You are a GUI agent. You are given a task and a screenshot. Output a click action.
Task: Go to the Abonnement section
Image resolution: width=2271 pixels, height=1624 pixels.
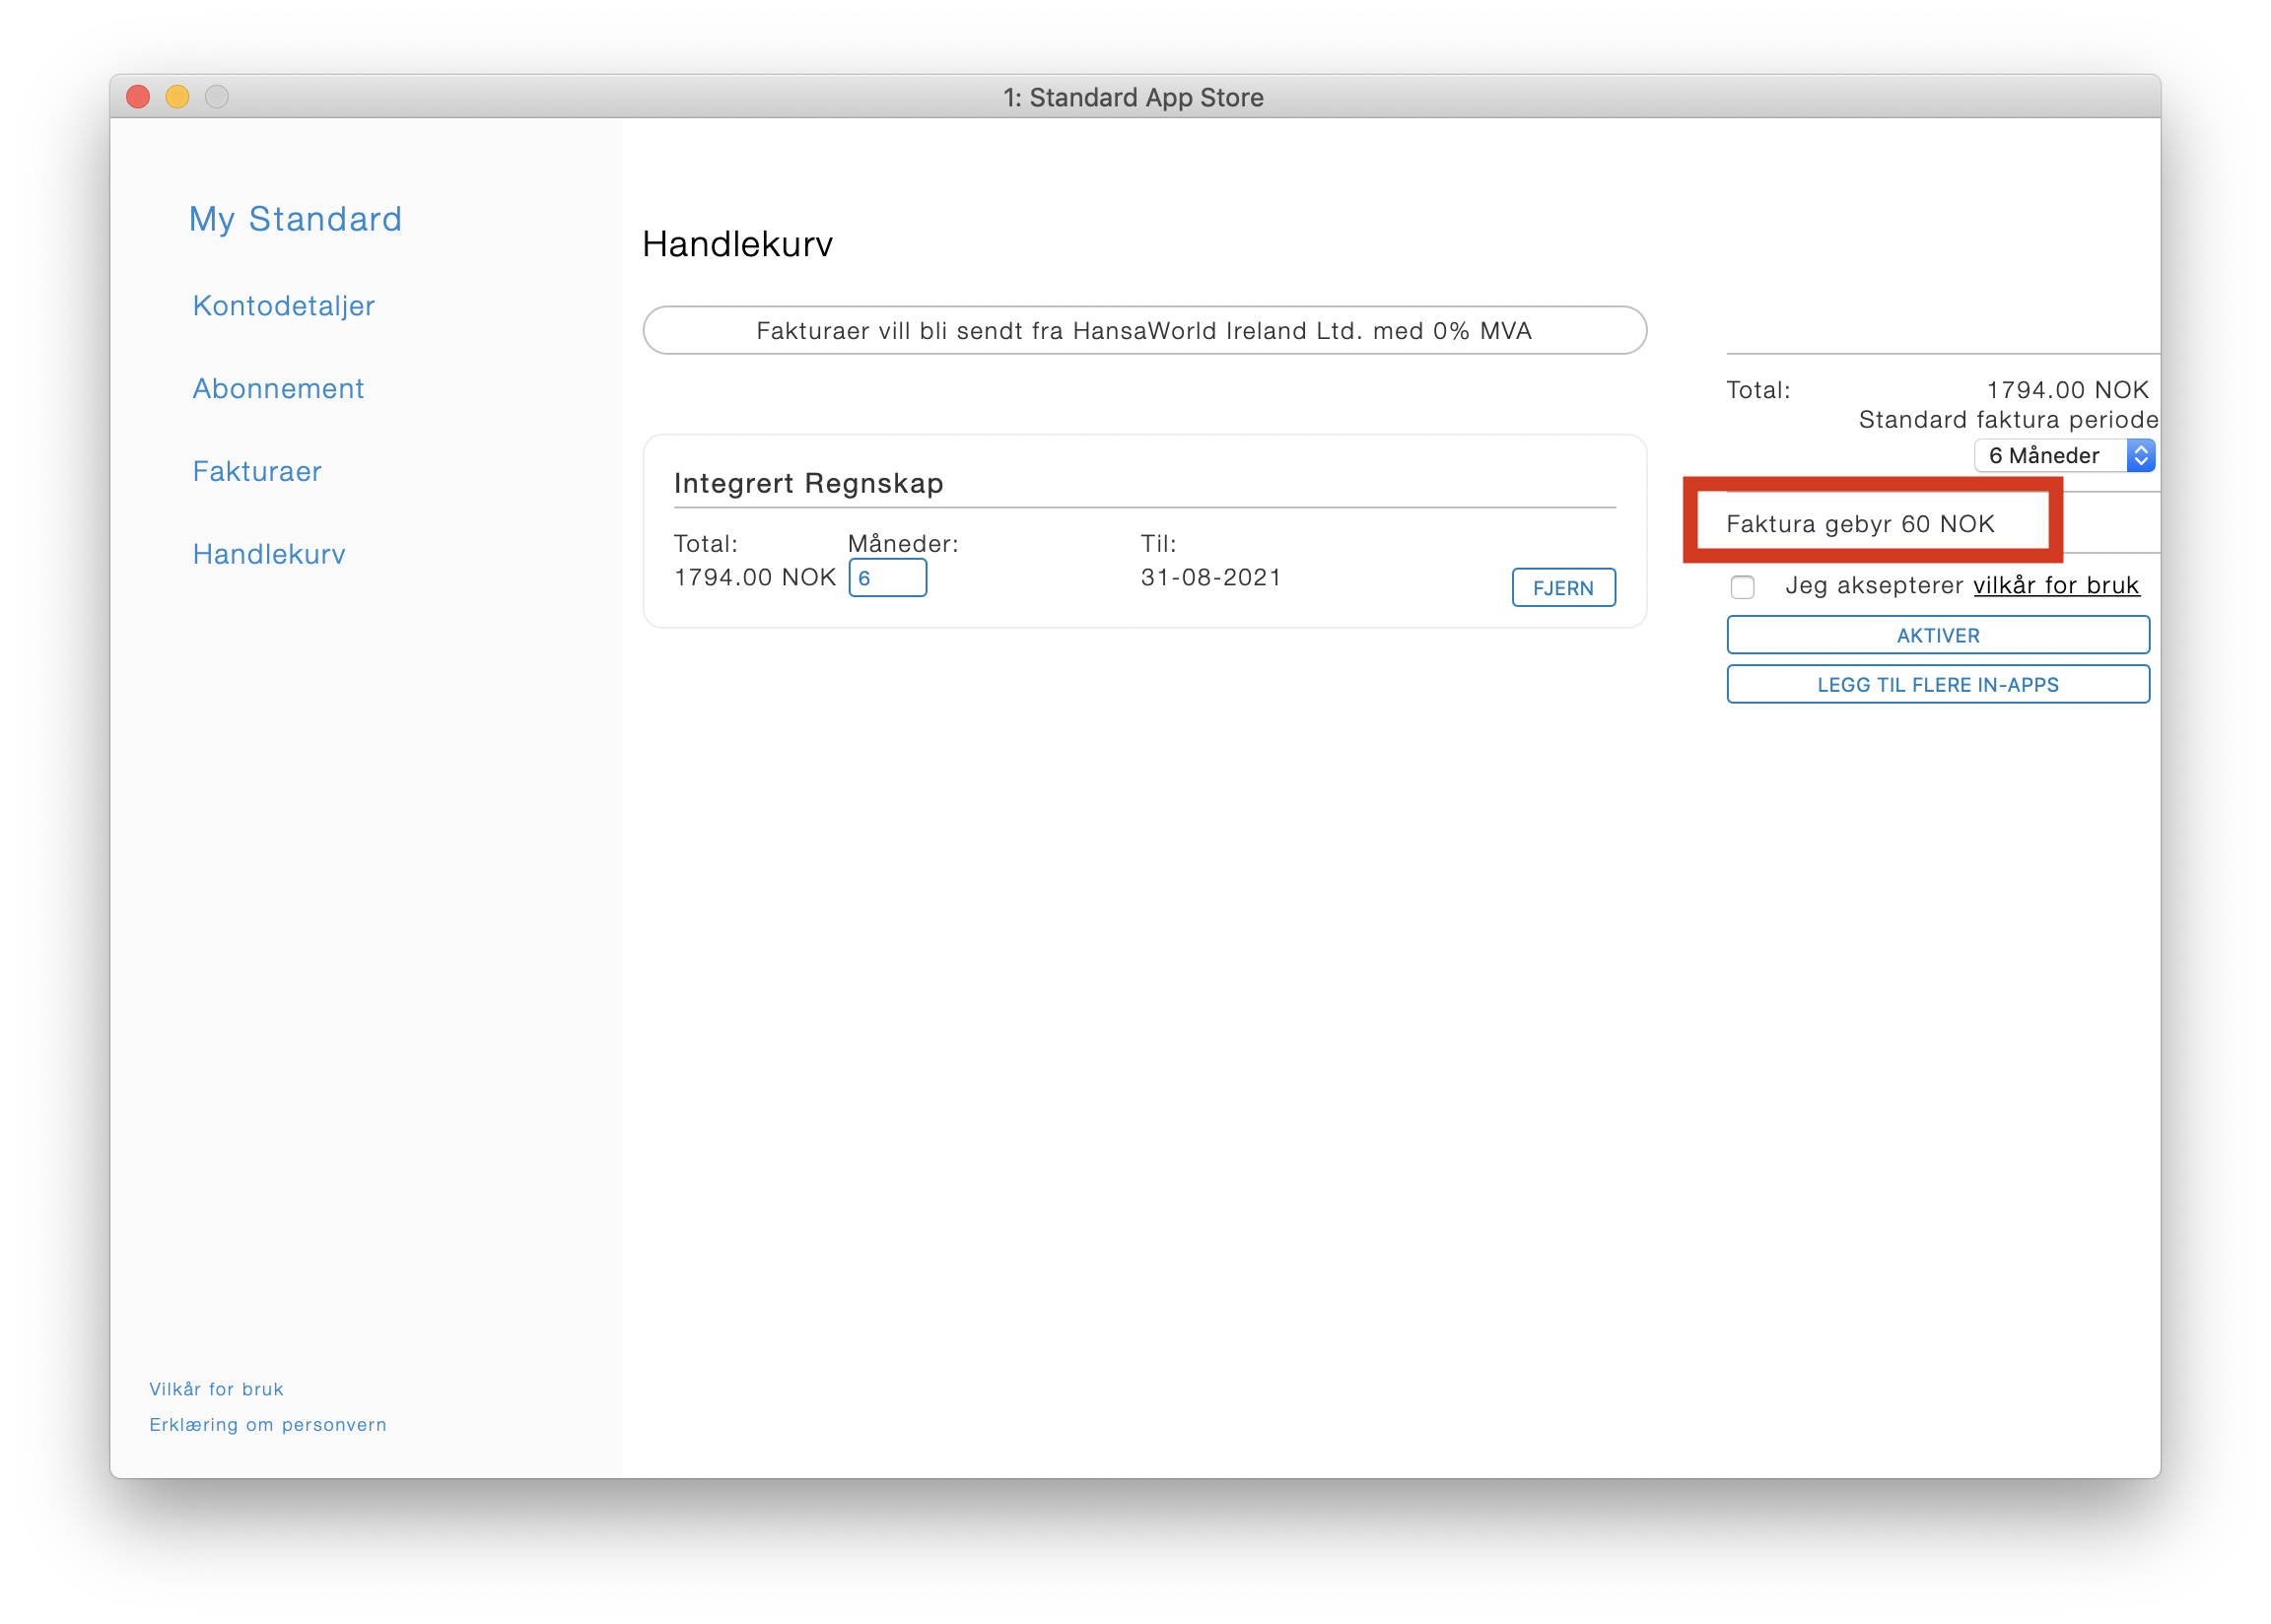278,388
